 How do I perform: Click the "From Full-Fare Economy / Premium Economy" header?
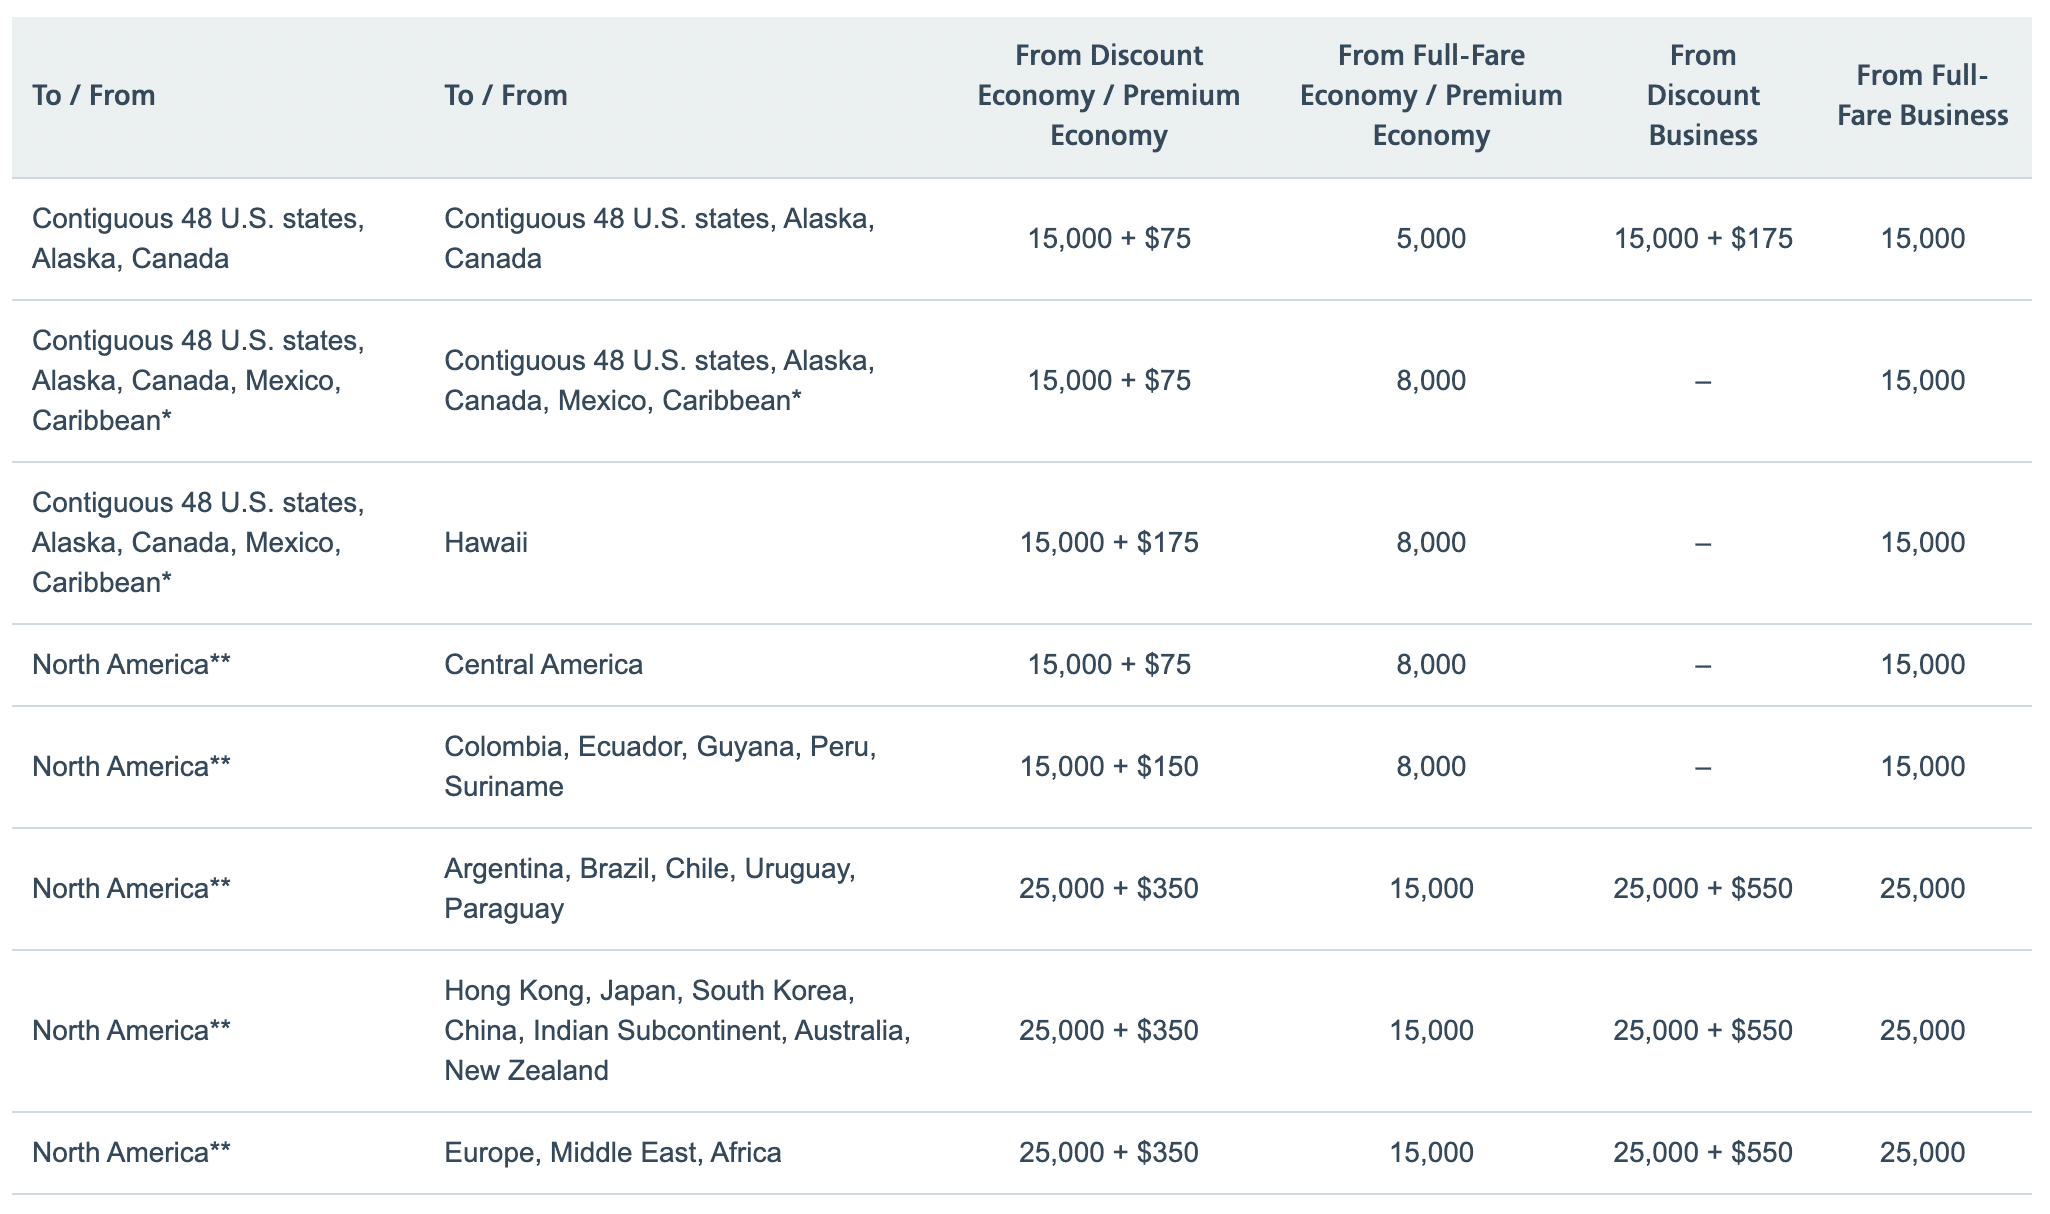pyautogui.click(x=1431, y=96)
